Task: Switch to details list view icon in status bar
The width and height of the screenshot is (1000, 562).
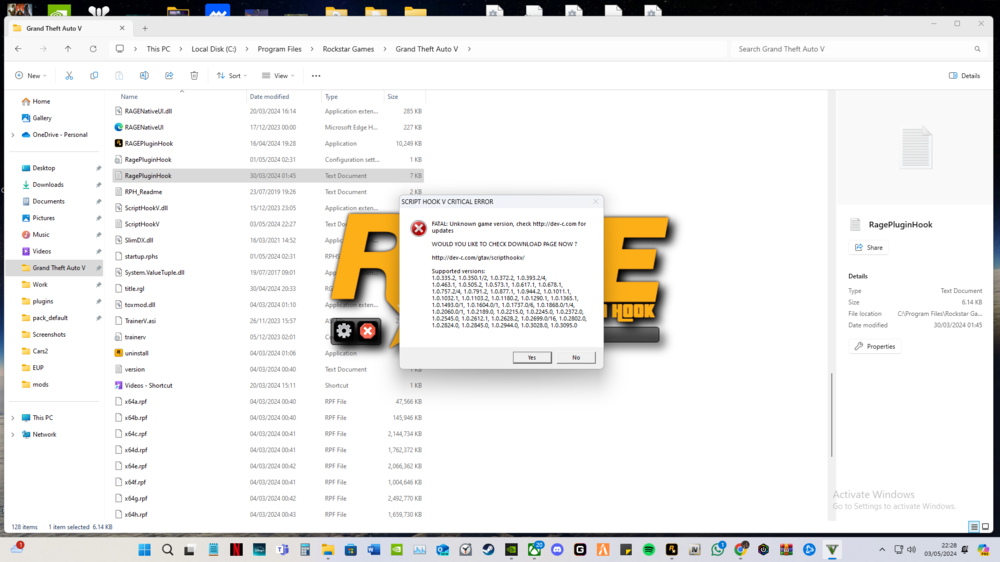Action: [973, 527]
